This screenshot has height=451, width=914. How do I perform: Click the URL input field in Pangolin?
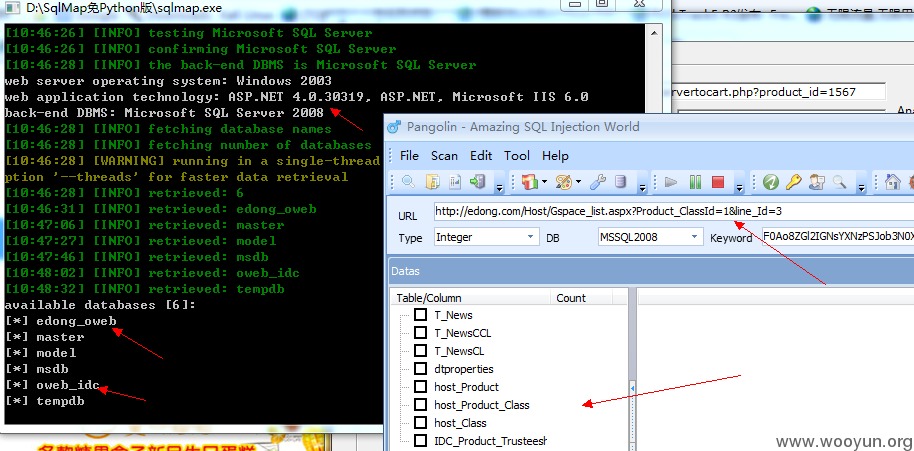coord(674,212)
